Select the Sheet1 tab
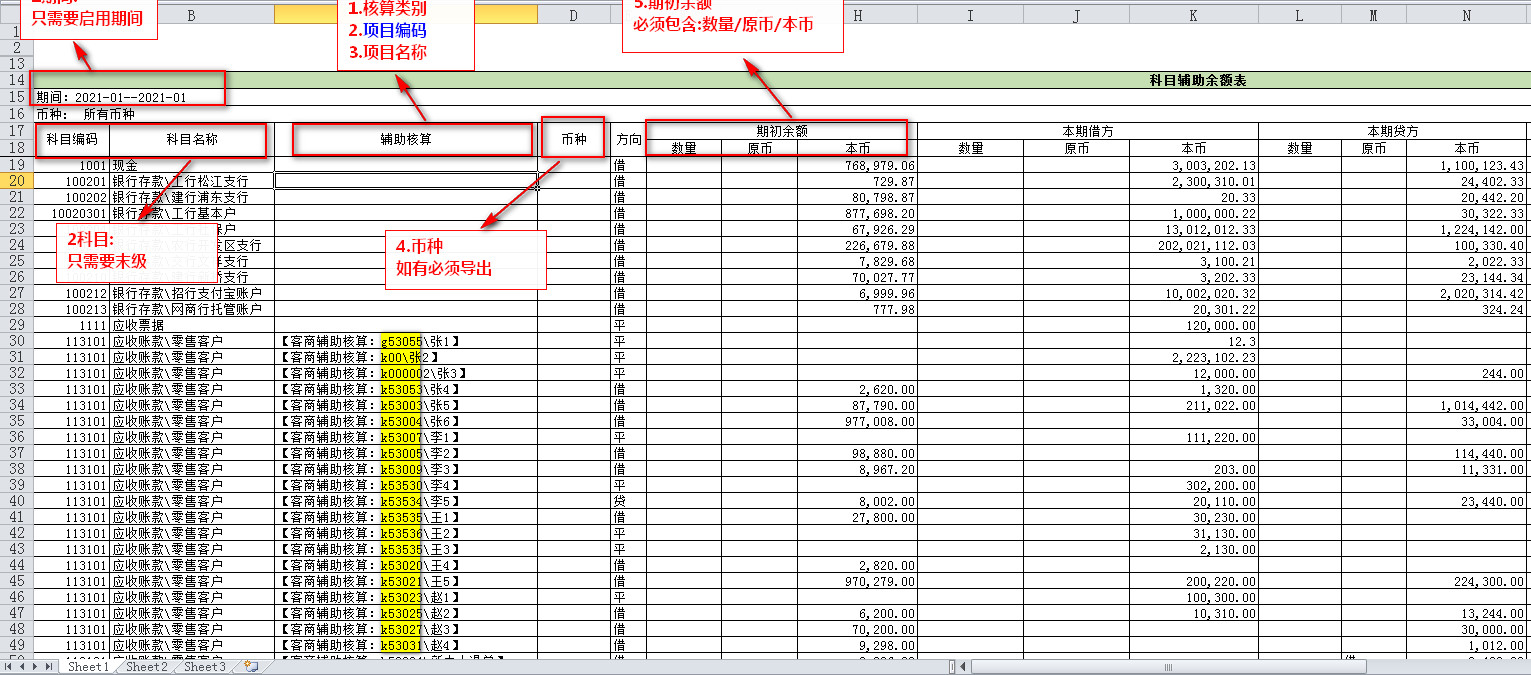Viewport: 1531px width, 675px height. pos(88,667)
